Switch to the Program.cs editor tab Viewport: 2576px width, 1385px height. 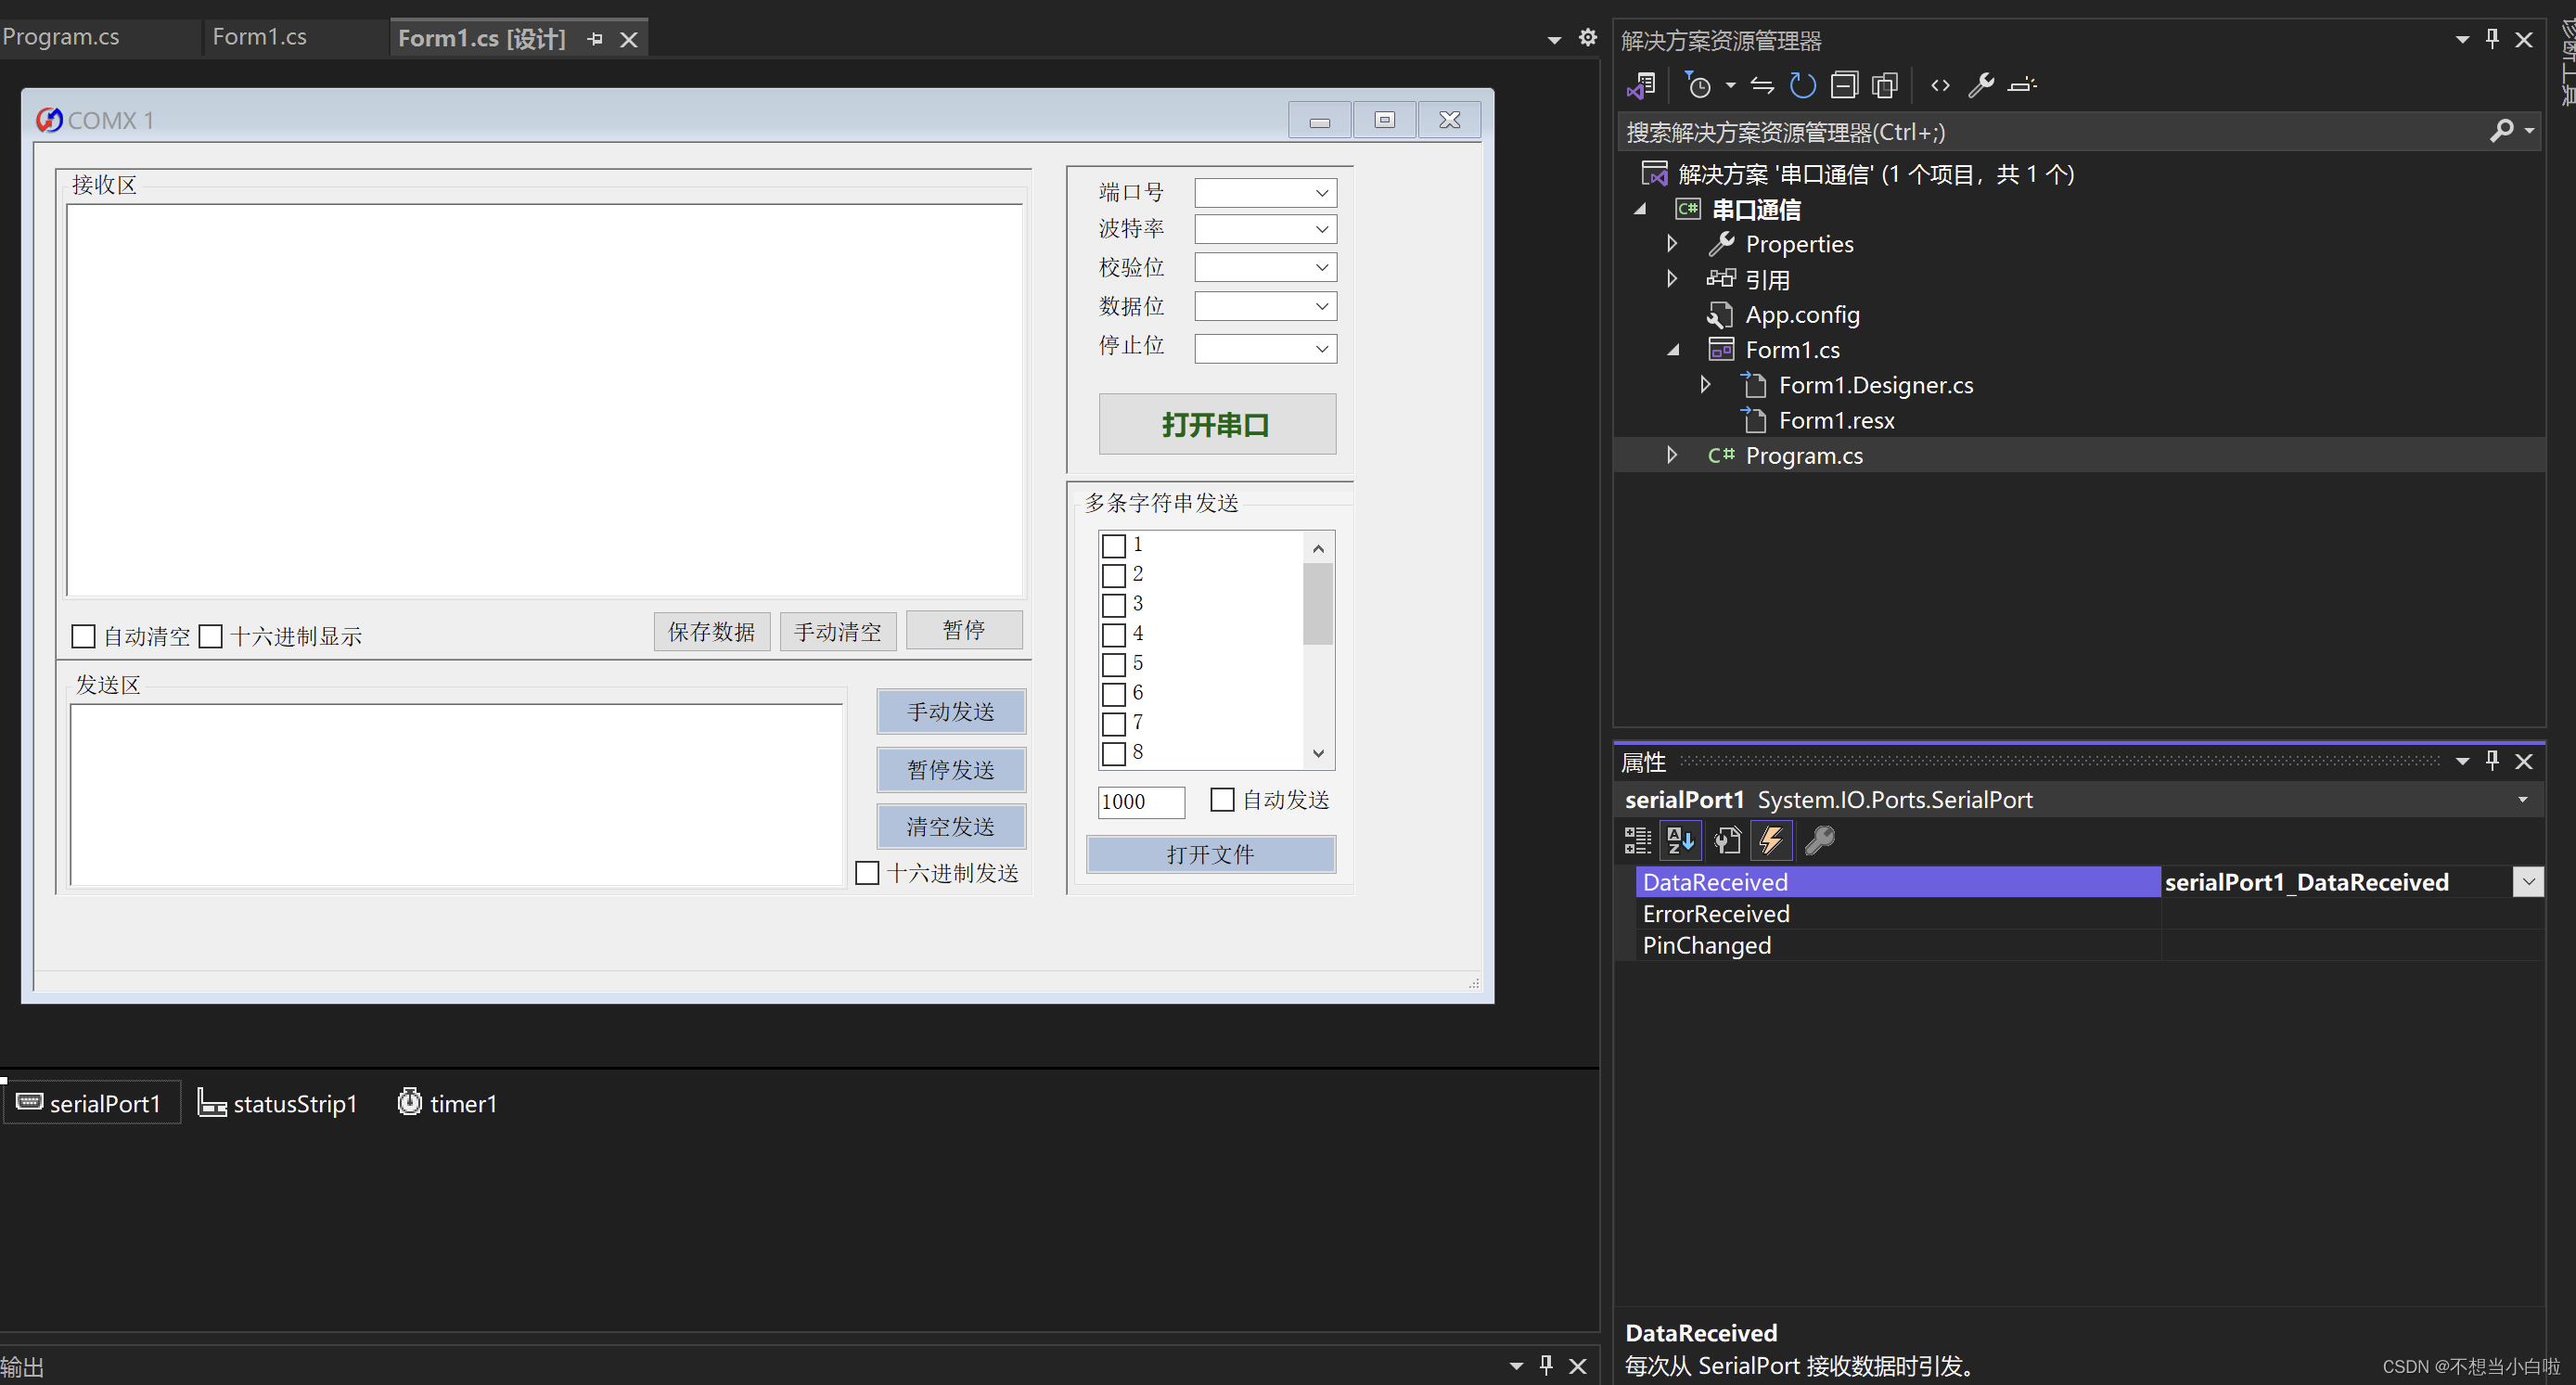pos(62,37)
